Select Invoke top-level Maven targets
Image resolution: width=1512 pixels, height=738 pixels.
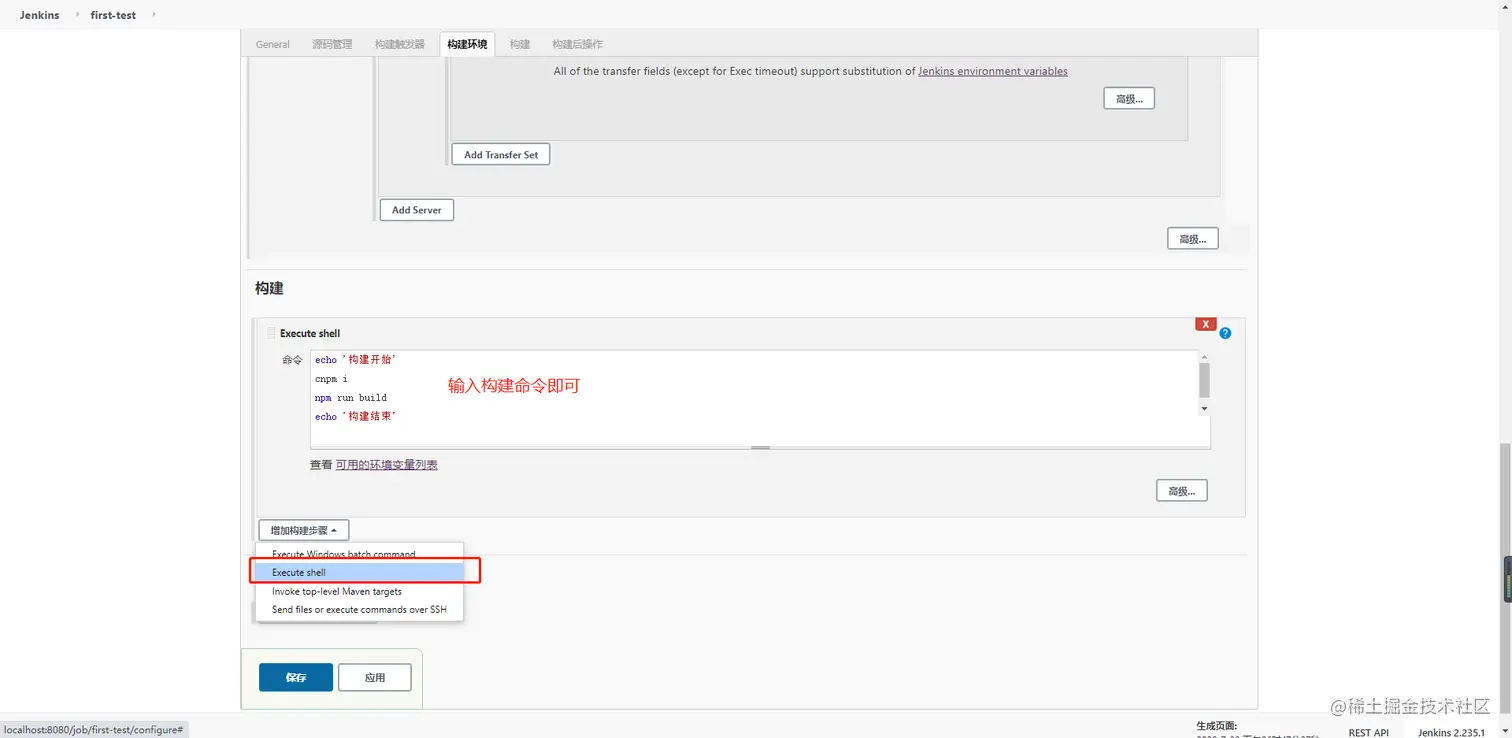pos(338,591)
